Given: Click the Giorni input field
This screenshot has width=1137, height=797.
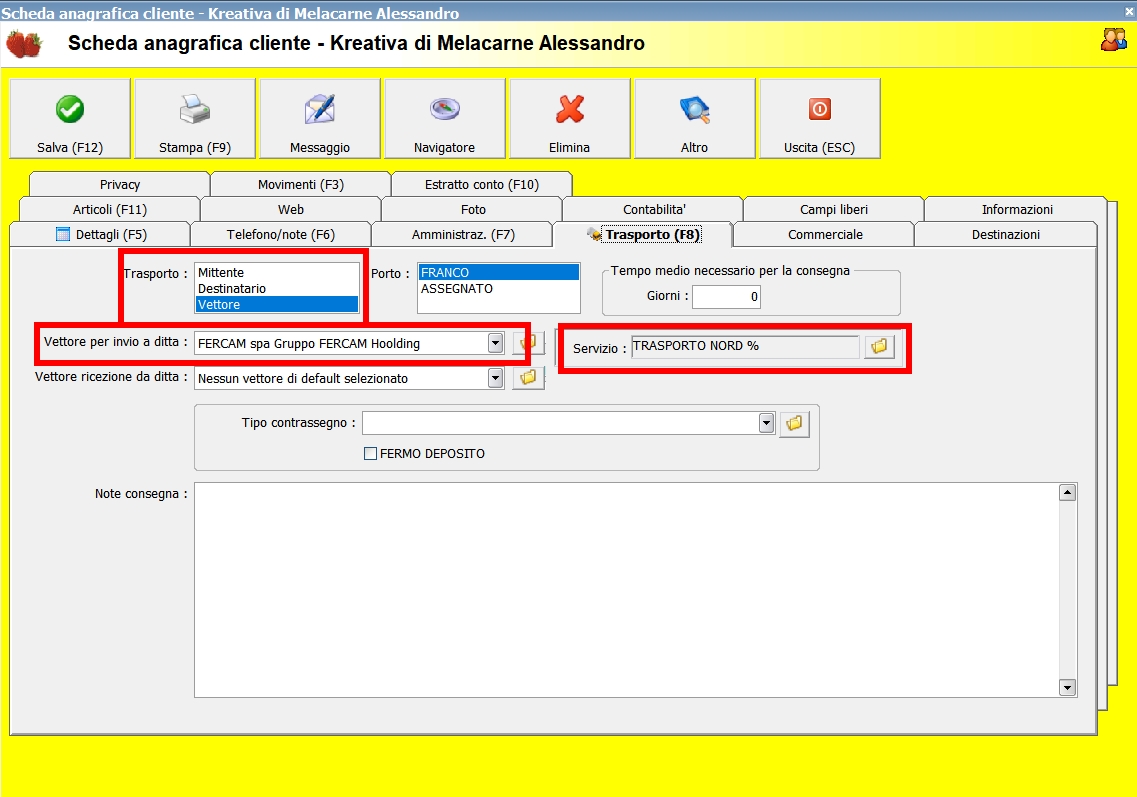Looking at the screenshot, I should (726, 297).
